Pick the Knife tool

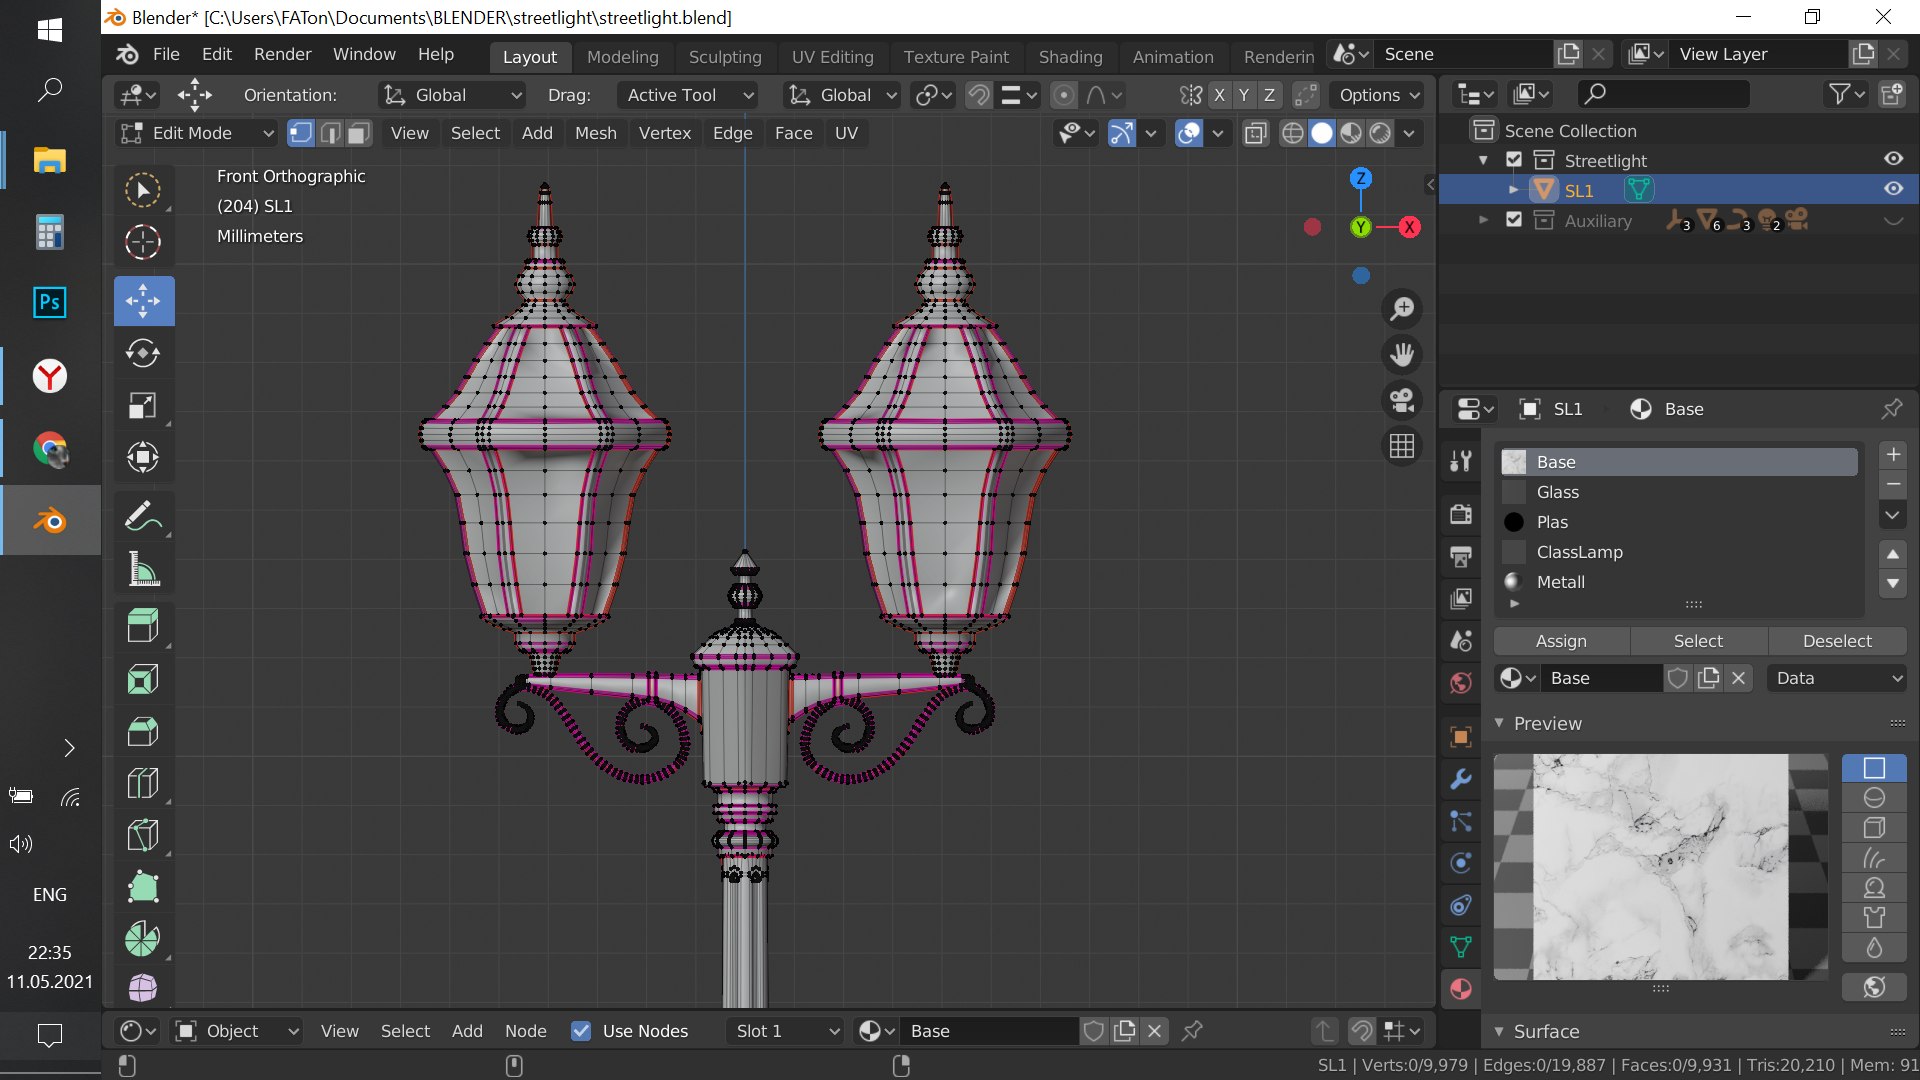tap(143, 835)
